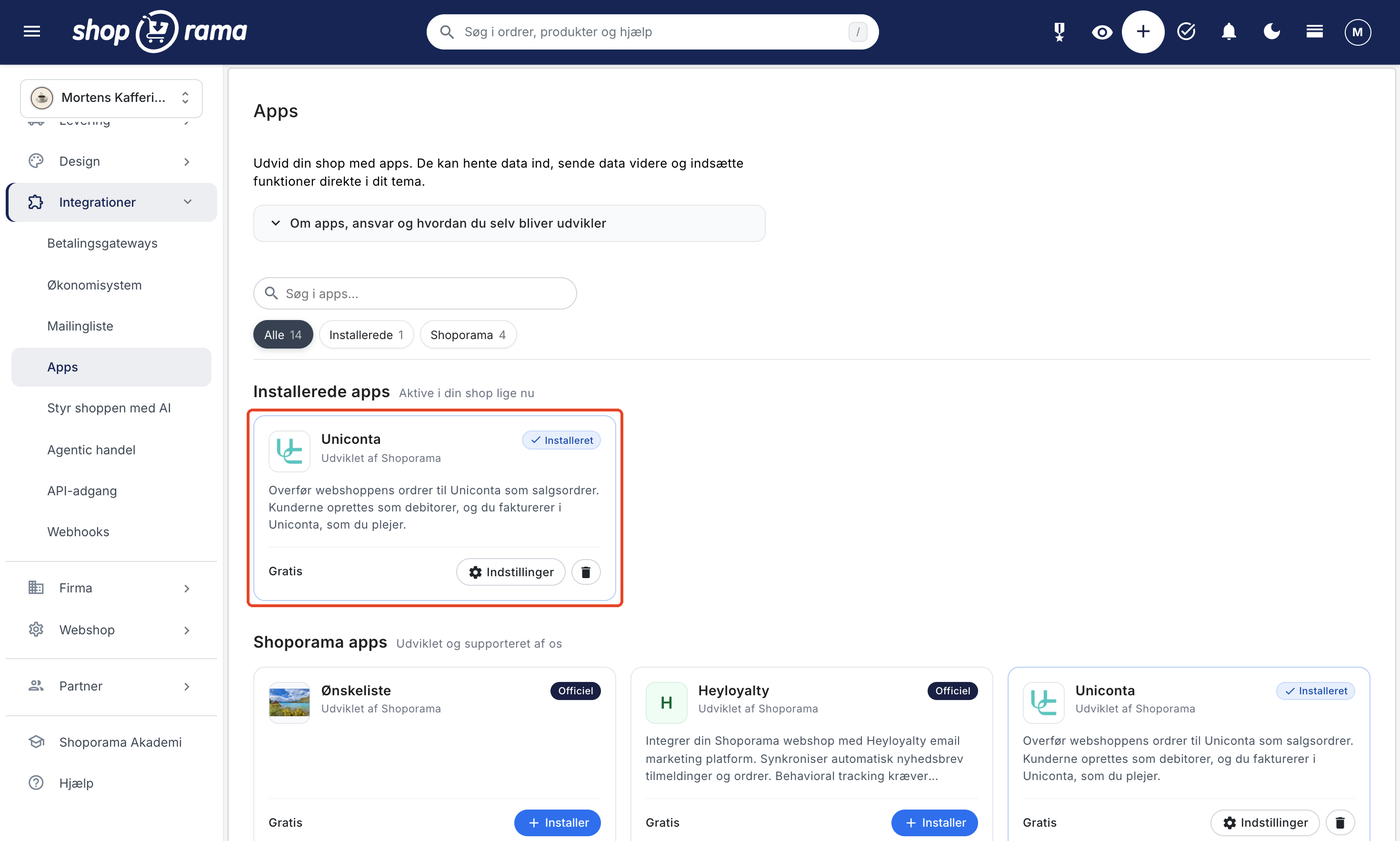Open Indstillinger on the Shoporama apps Uniconta card
The image size is (1400, 841).
1265,823
